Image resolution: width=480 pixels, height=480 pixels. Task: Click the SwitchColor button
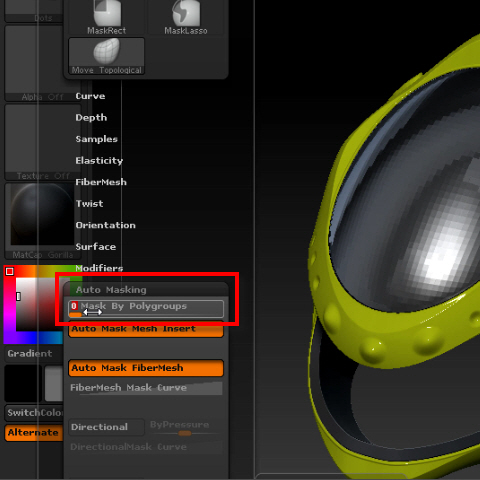coord(34,413)
